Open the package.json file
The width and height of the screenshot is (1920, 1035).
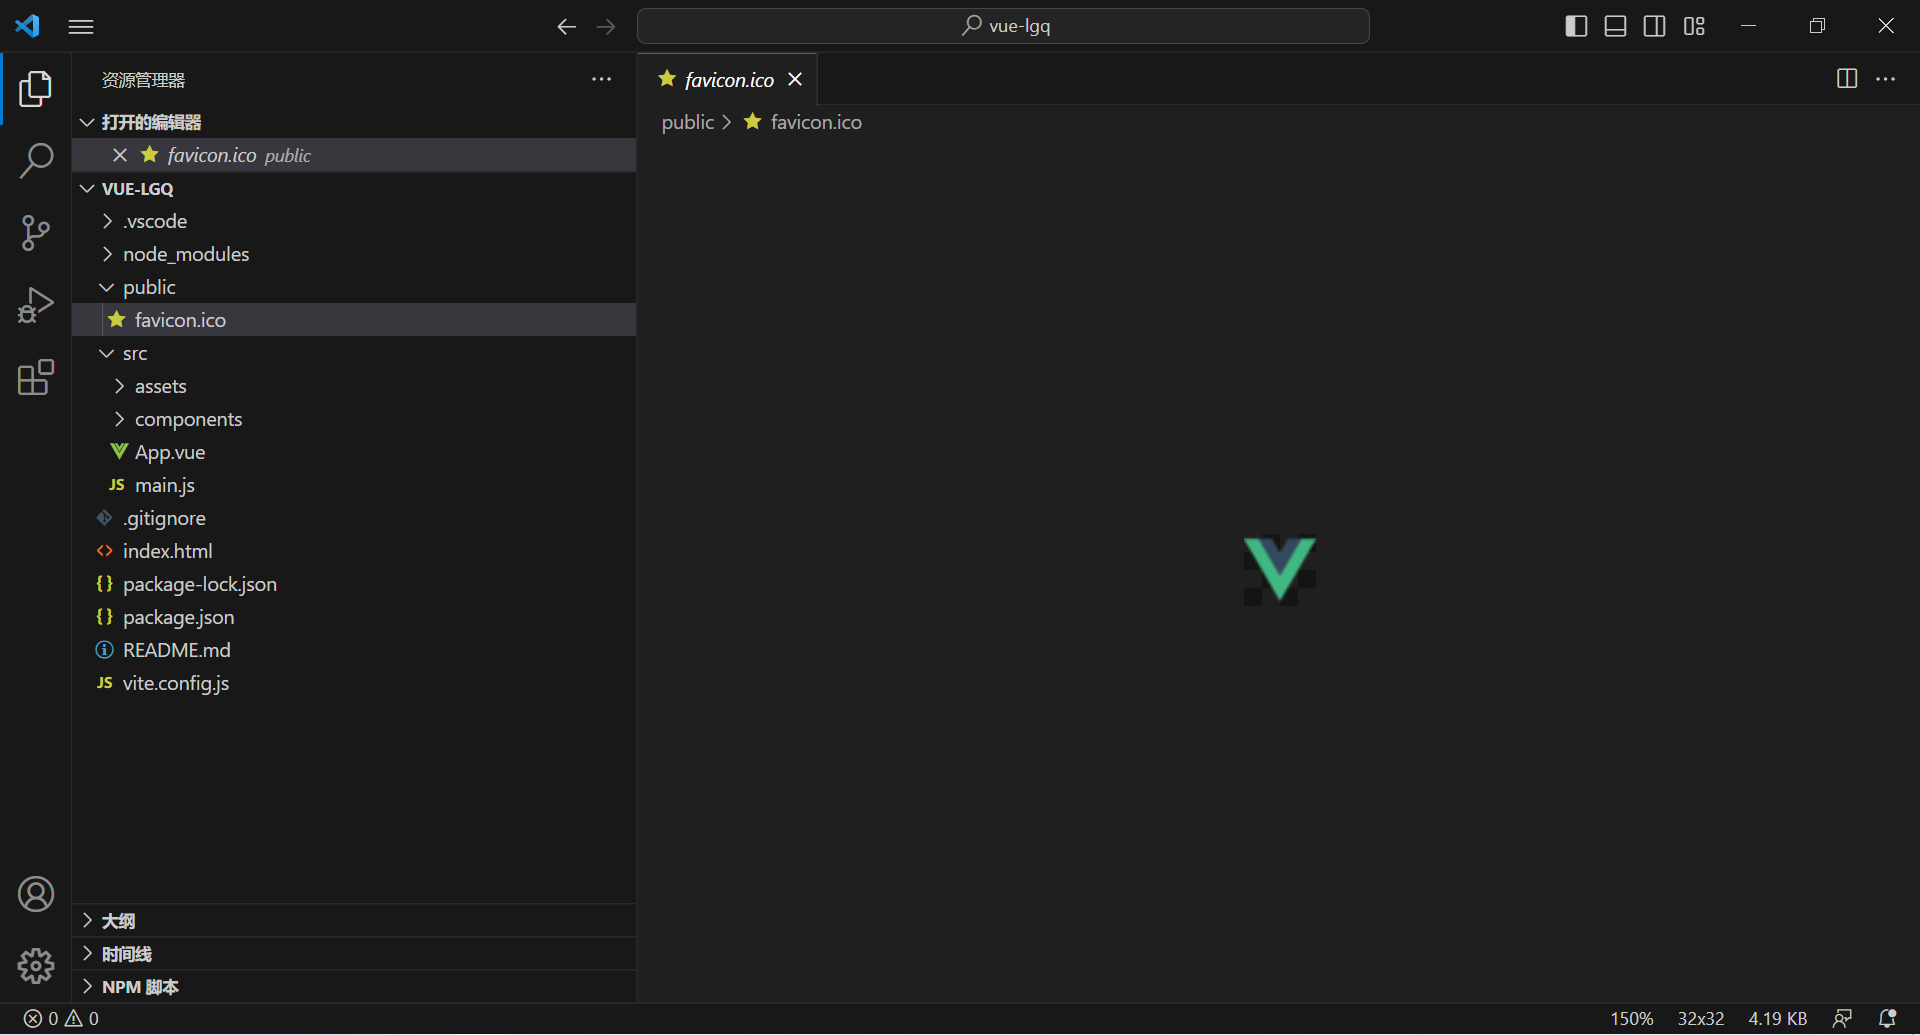(x=354, y=617)
